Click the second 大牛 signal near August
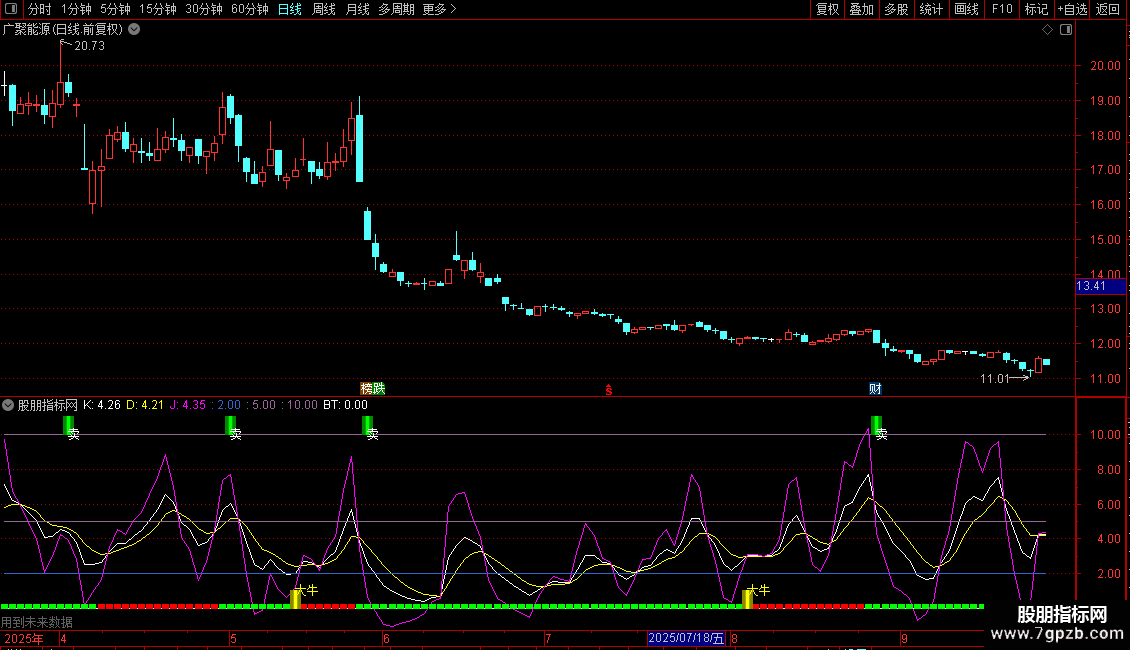The height and width of the screenshot is (650, 1130). pyautogui.click(x=749, y=598)
